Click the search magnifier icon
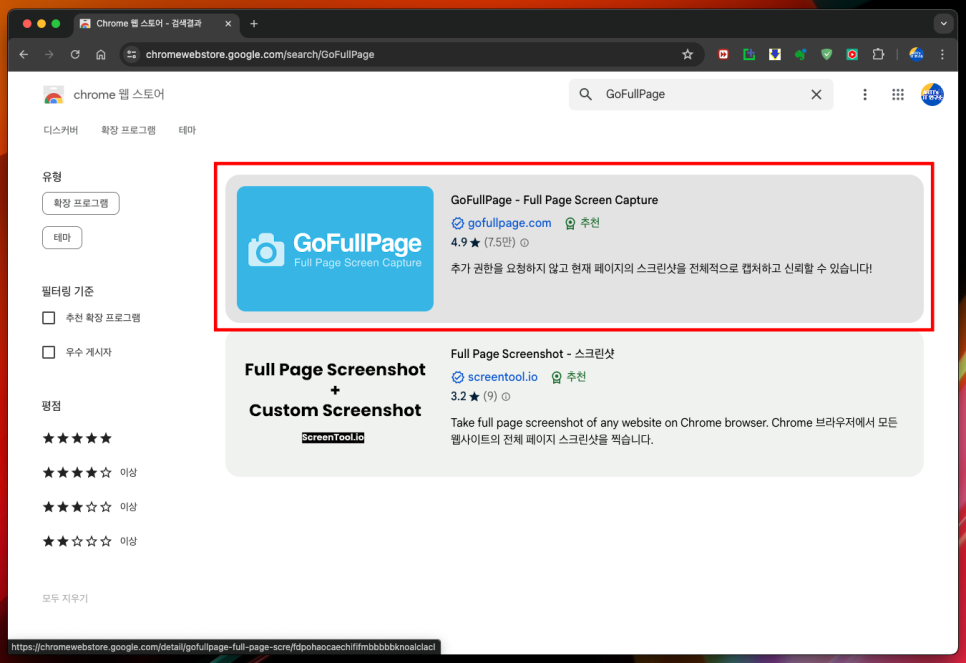The width and height of the screenshot is (966, 663). point(585,94)
